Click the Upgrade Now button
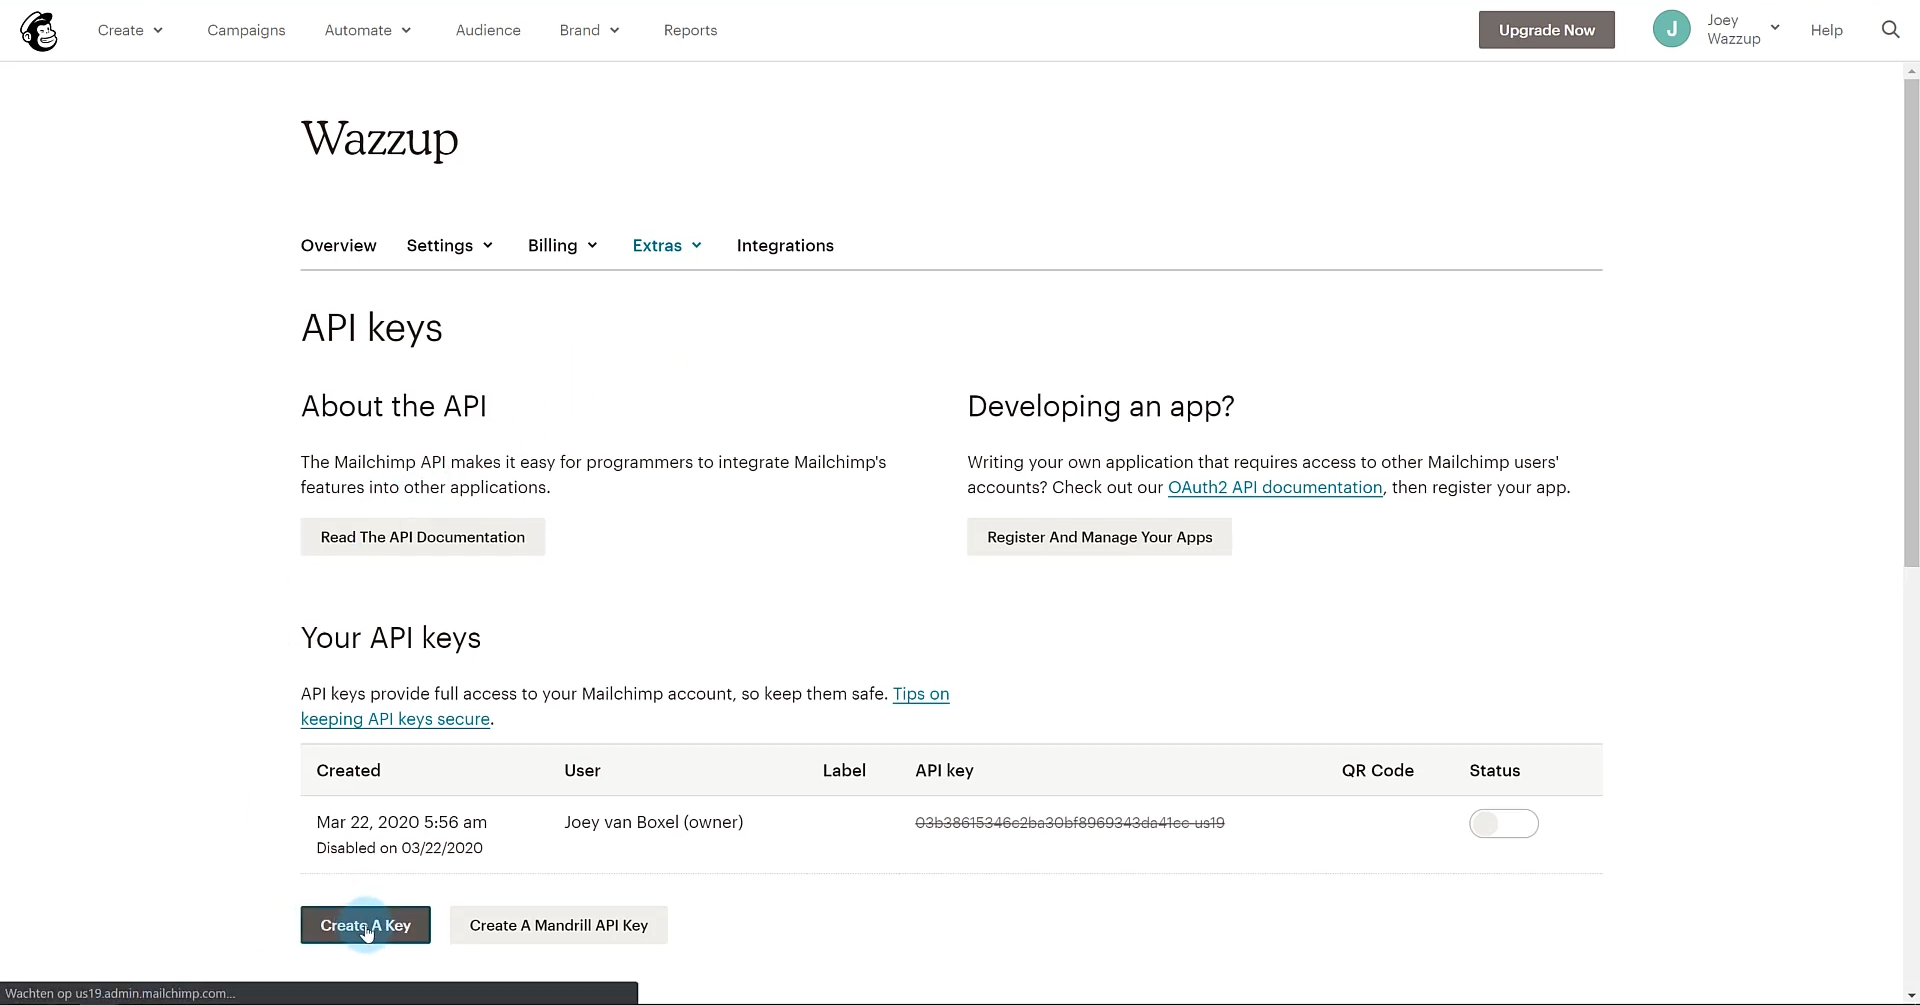Screen dimensions: 1920x1005 1546,30
